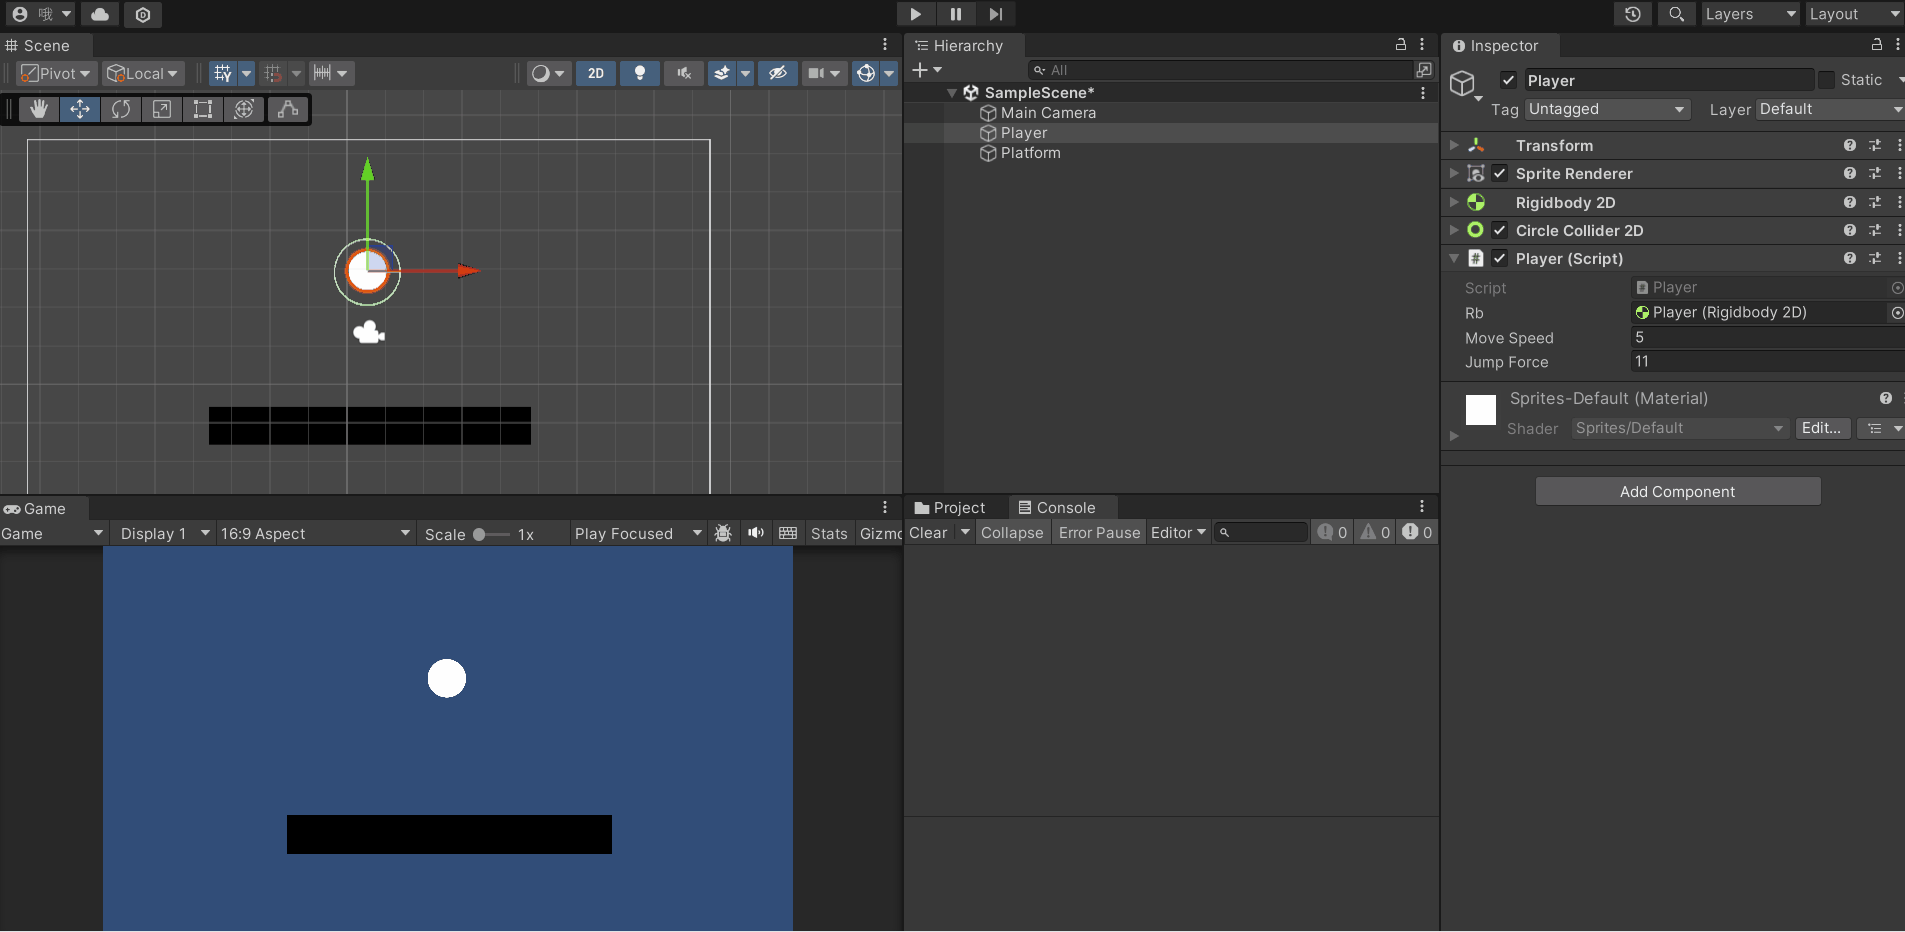This screenshot has width=1905, height=932.
Task: Mute audio in Game view
Action: [x=756, y=533]
